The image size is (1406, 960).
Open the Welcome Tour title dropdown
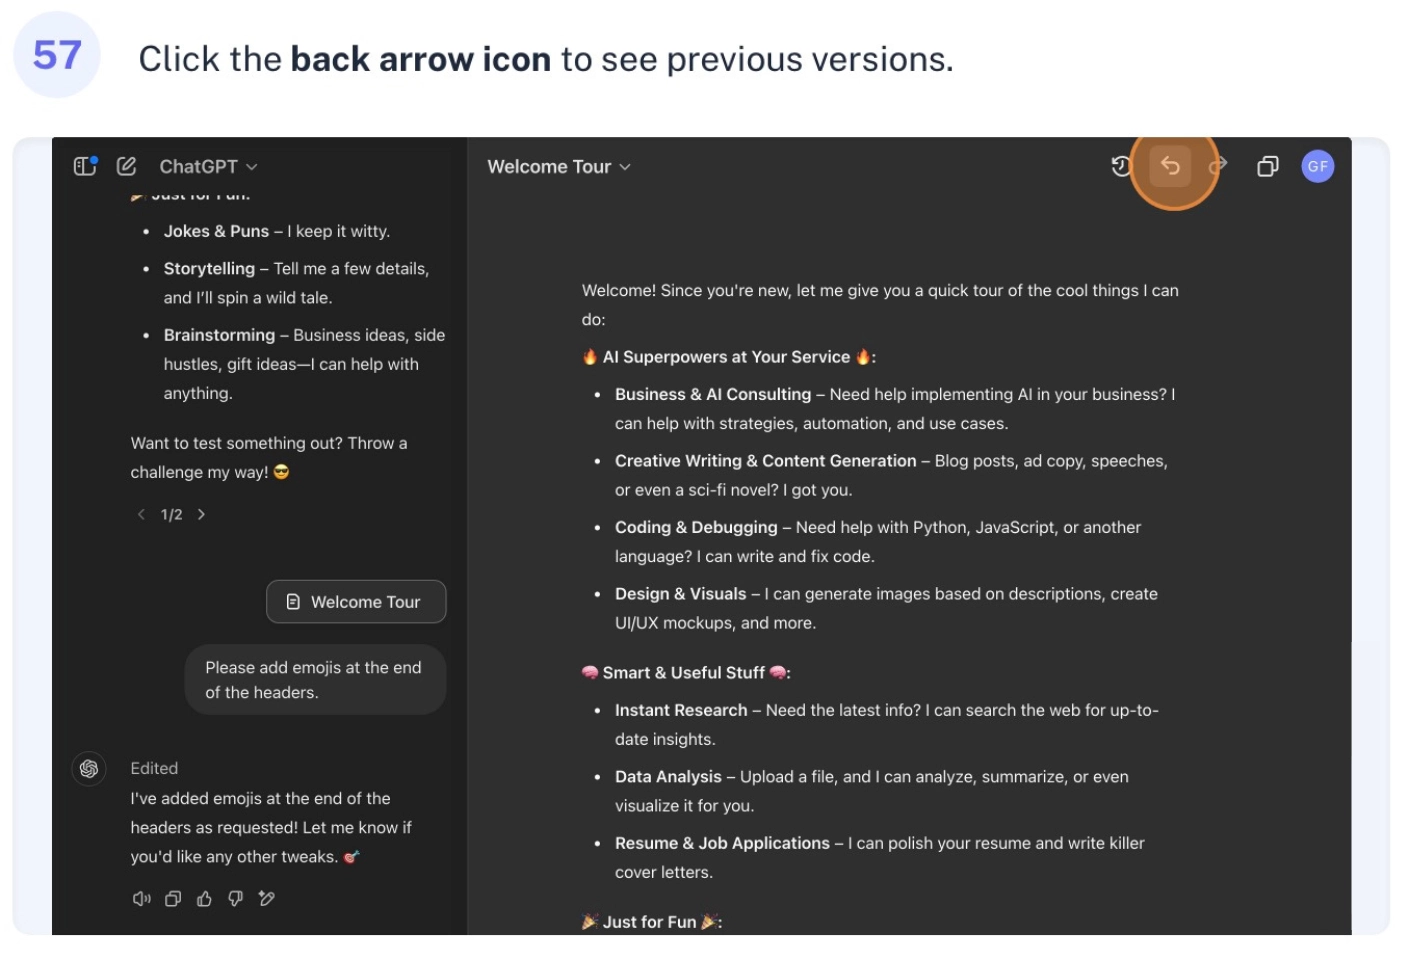pyautogui.click(x=559, y=166)
